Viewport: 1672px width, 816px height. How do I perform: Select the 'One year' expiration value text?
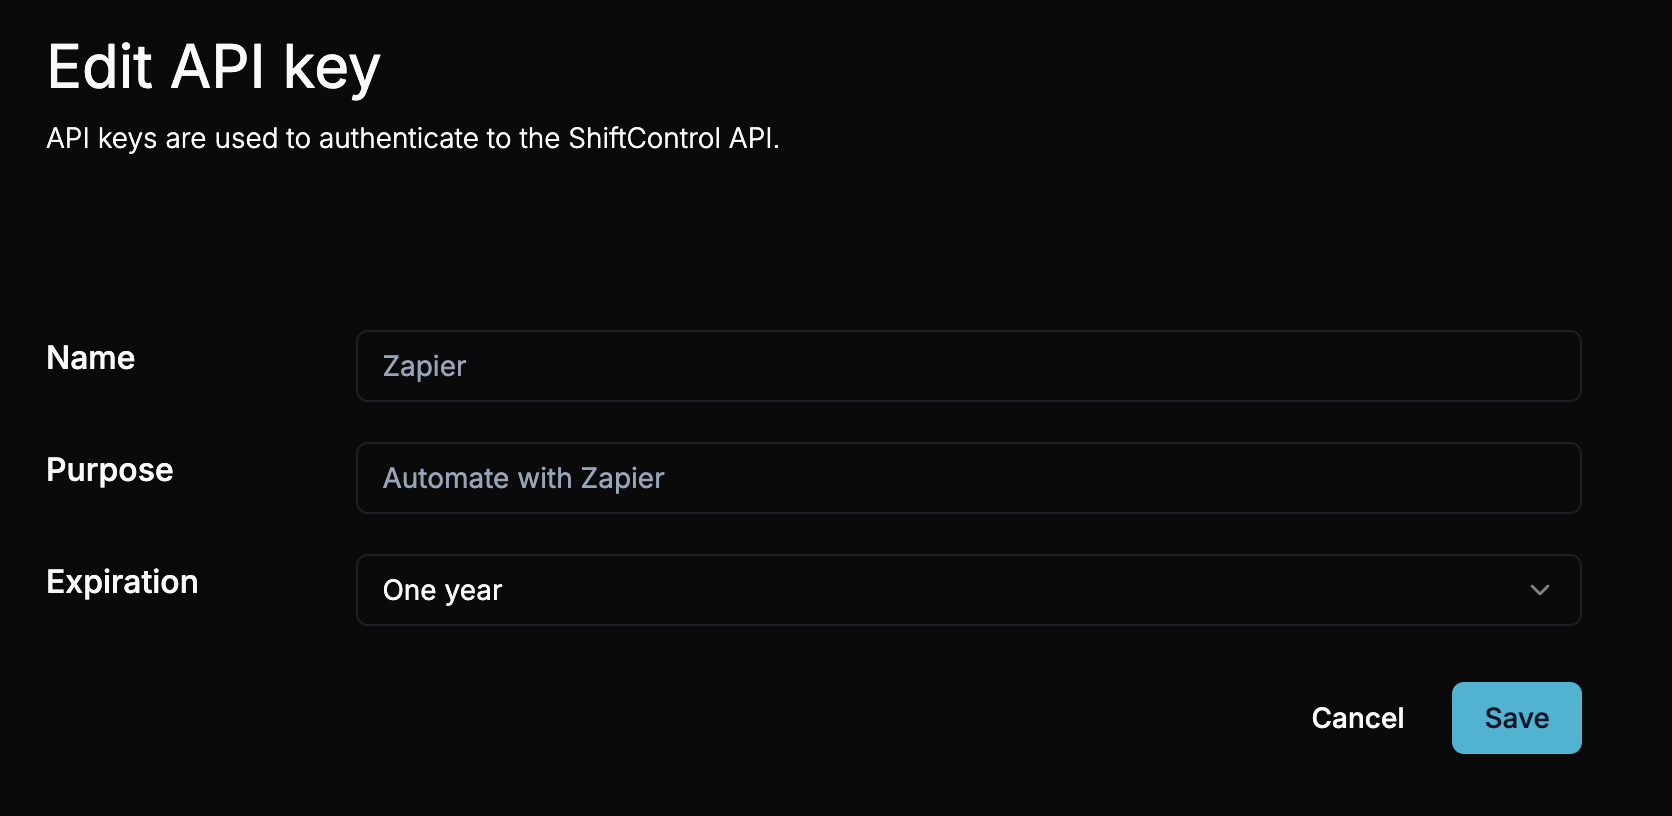click(443, 591)
